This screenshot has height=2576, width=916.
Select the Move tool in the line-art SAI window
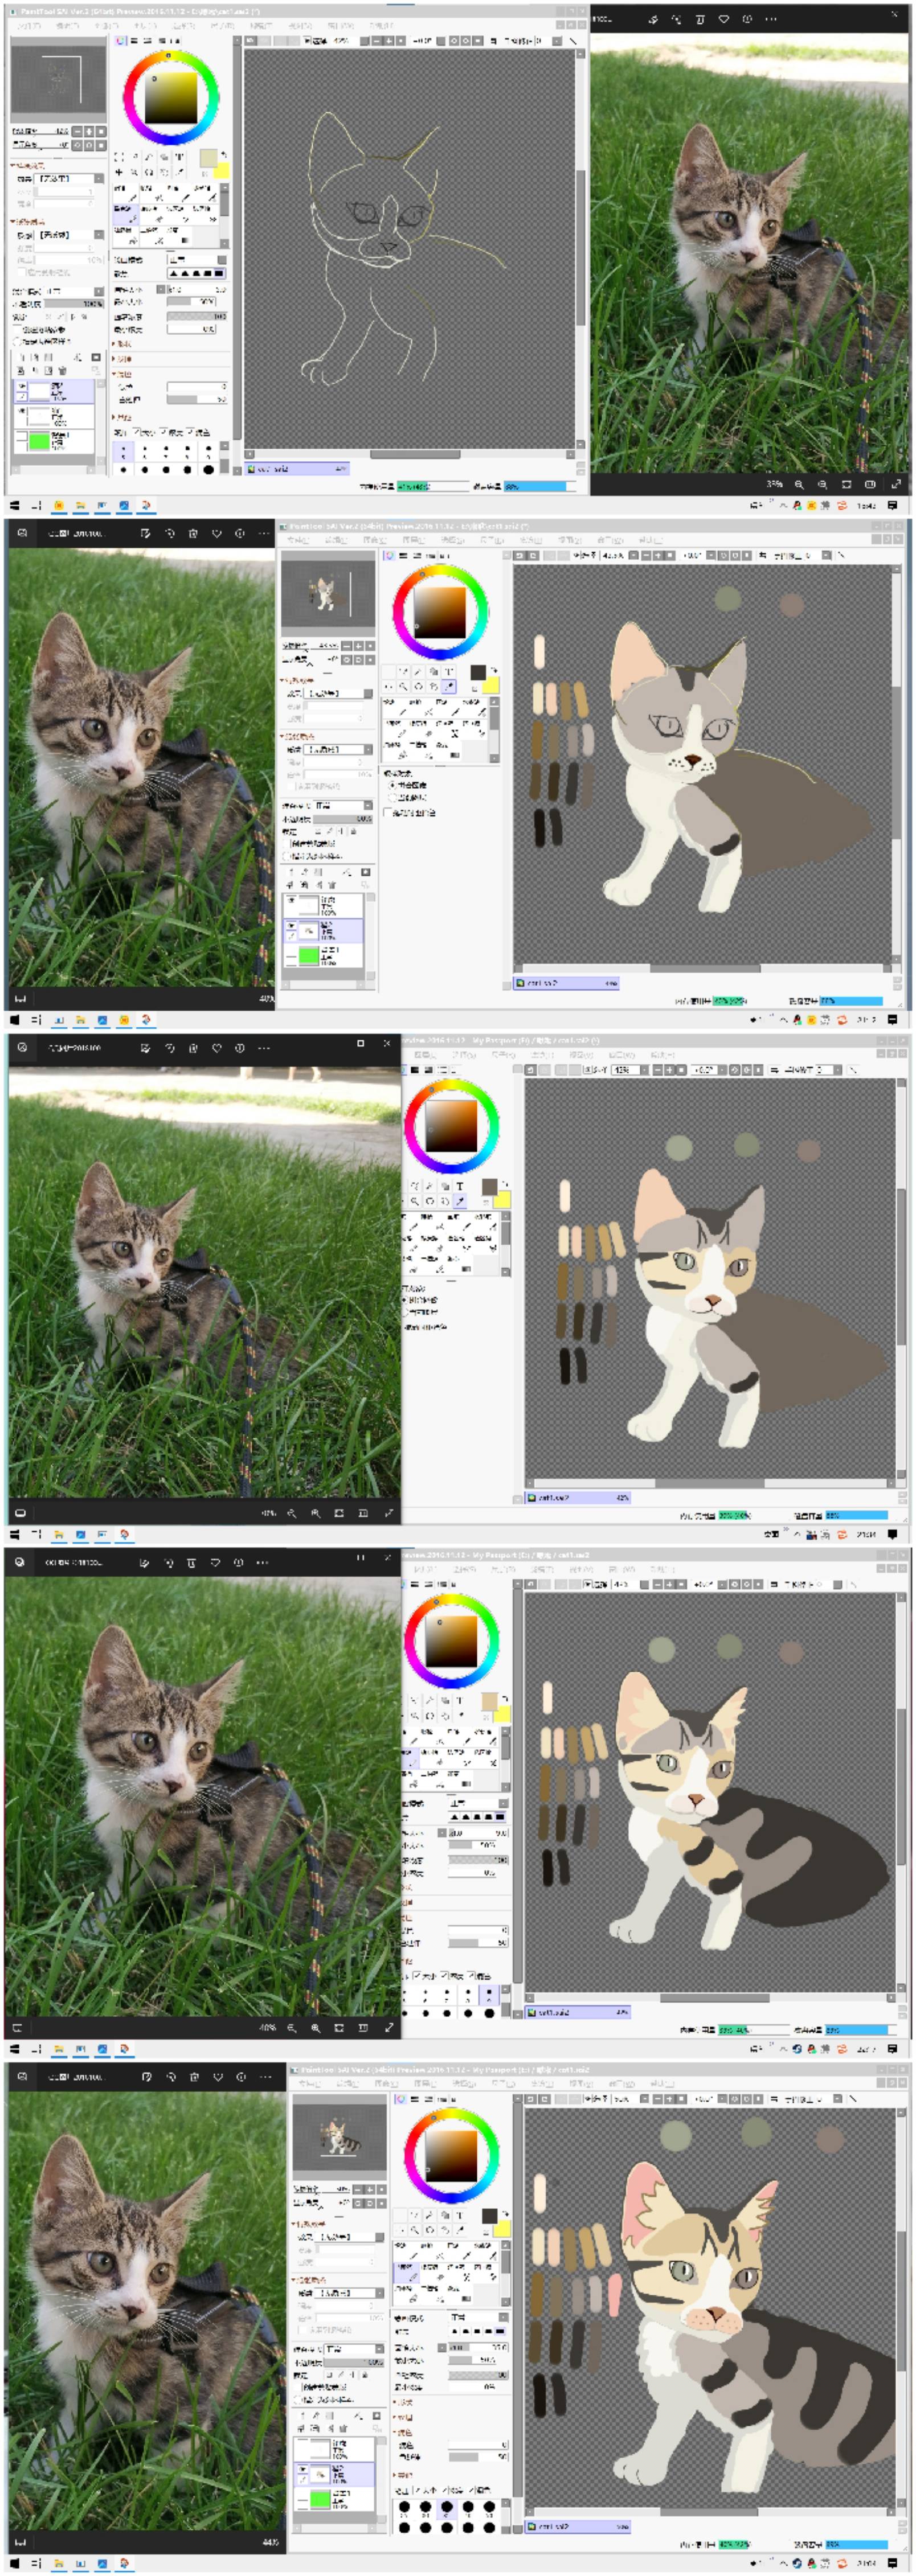click(119, 172)
